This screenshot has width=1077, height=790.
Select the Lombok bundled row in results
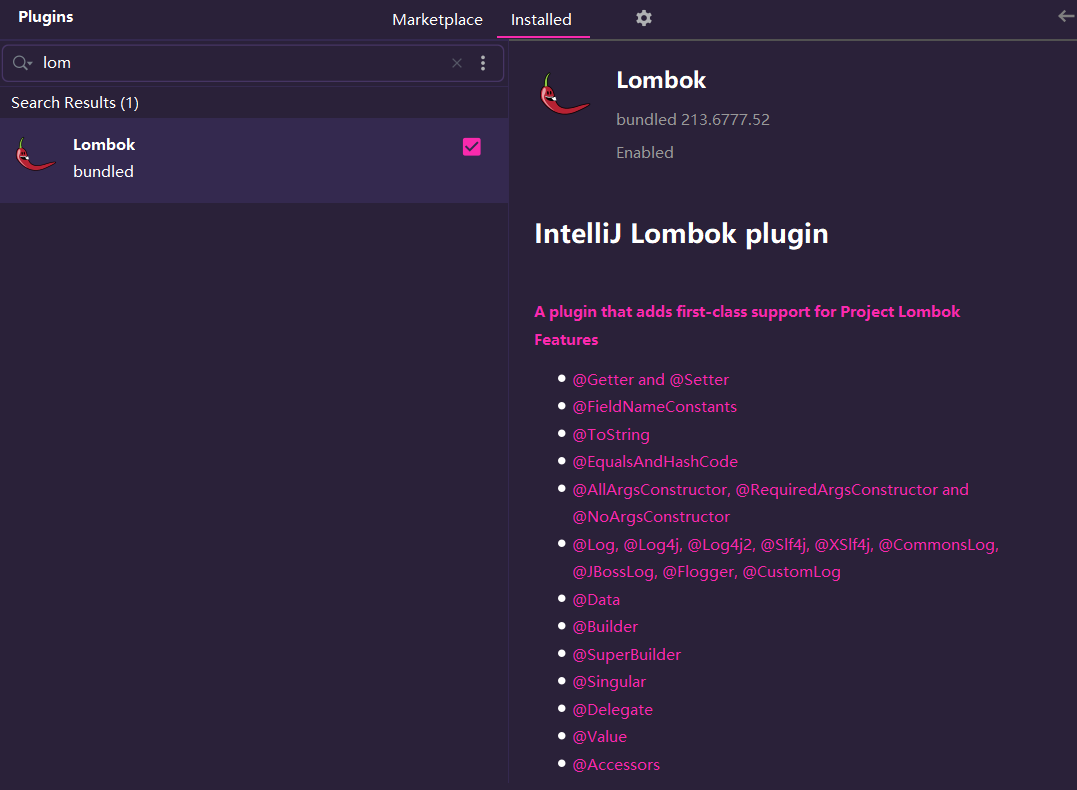(x=254, y=160)
